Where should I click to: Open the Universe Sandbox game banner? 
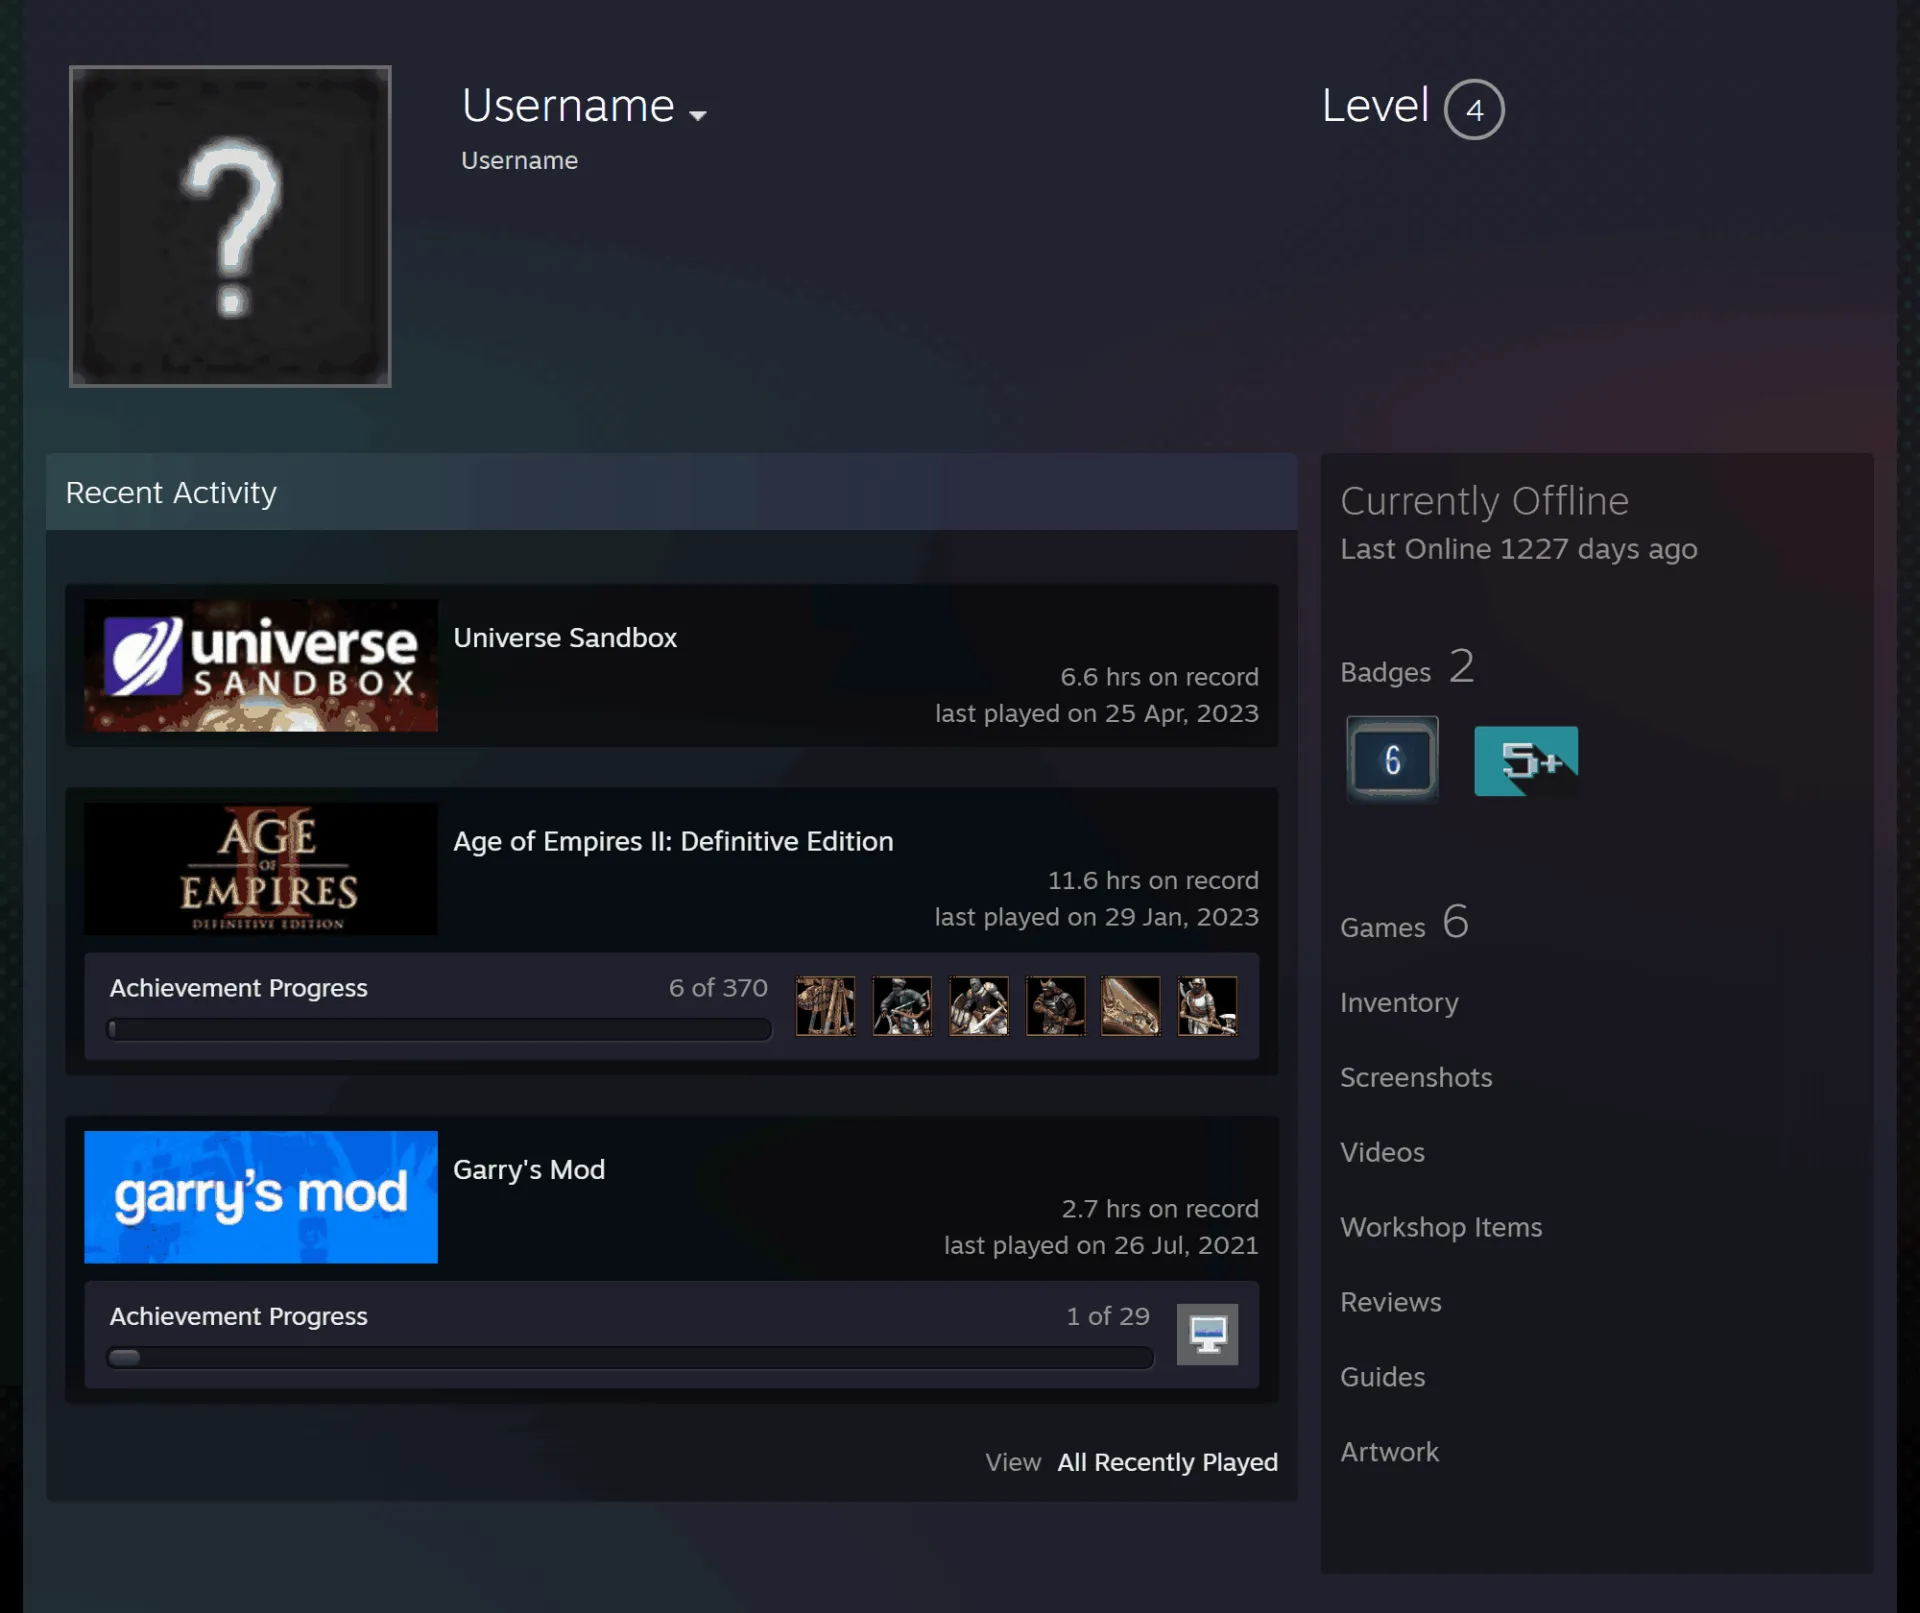[261, 665]
